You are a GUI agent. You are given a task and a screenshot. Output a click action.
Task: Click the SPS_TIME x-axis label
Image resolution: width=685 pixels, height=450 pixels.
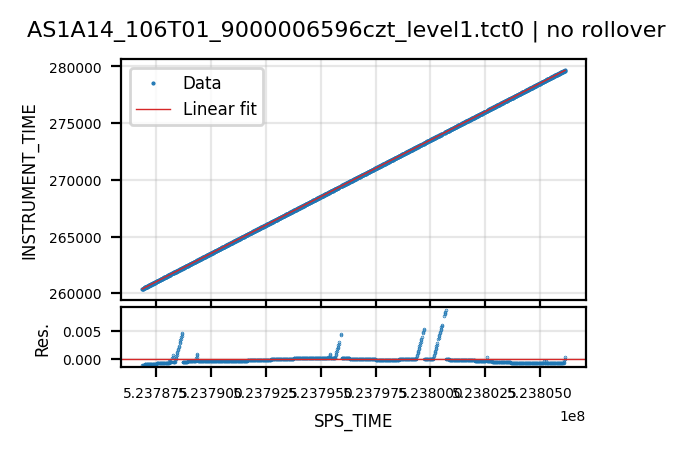(353, 421)
